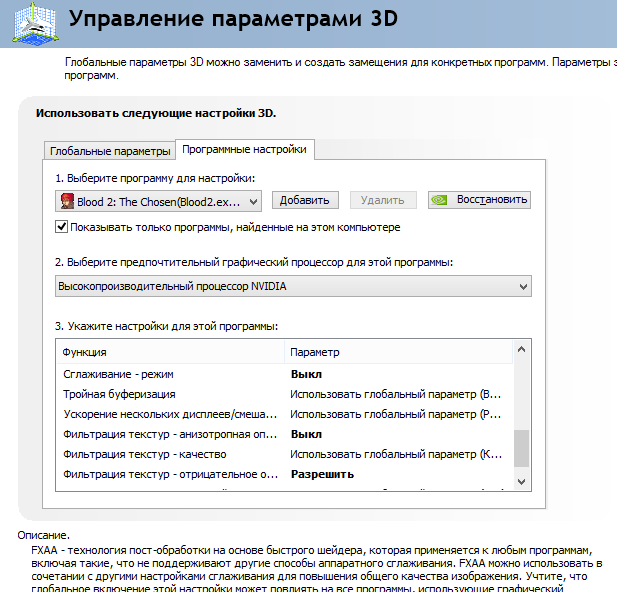Click the settings list scroll up arrow

[x=521, y=350]
